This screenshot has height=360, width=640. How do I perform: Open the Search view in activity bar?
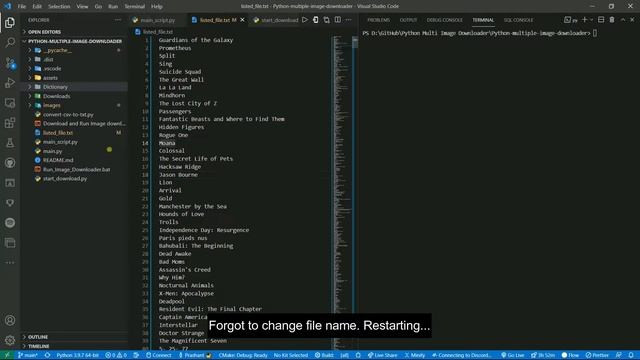(x=10, y=42)
